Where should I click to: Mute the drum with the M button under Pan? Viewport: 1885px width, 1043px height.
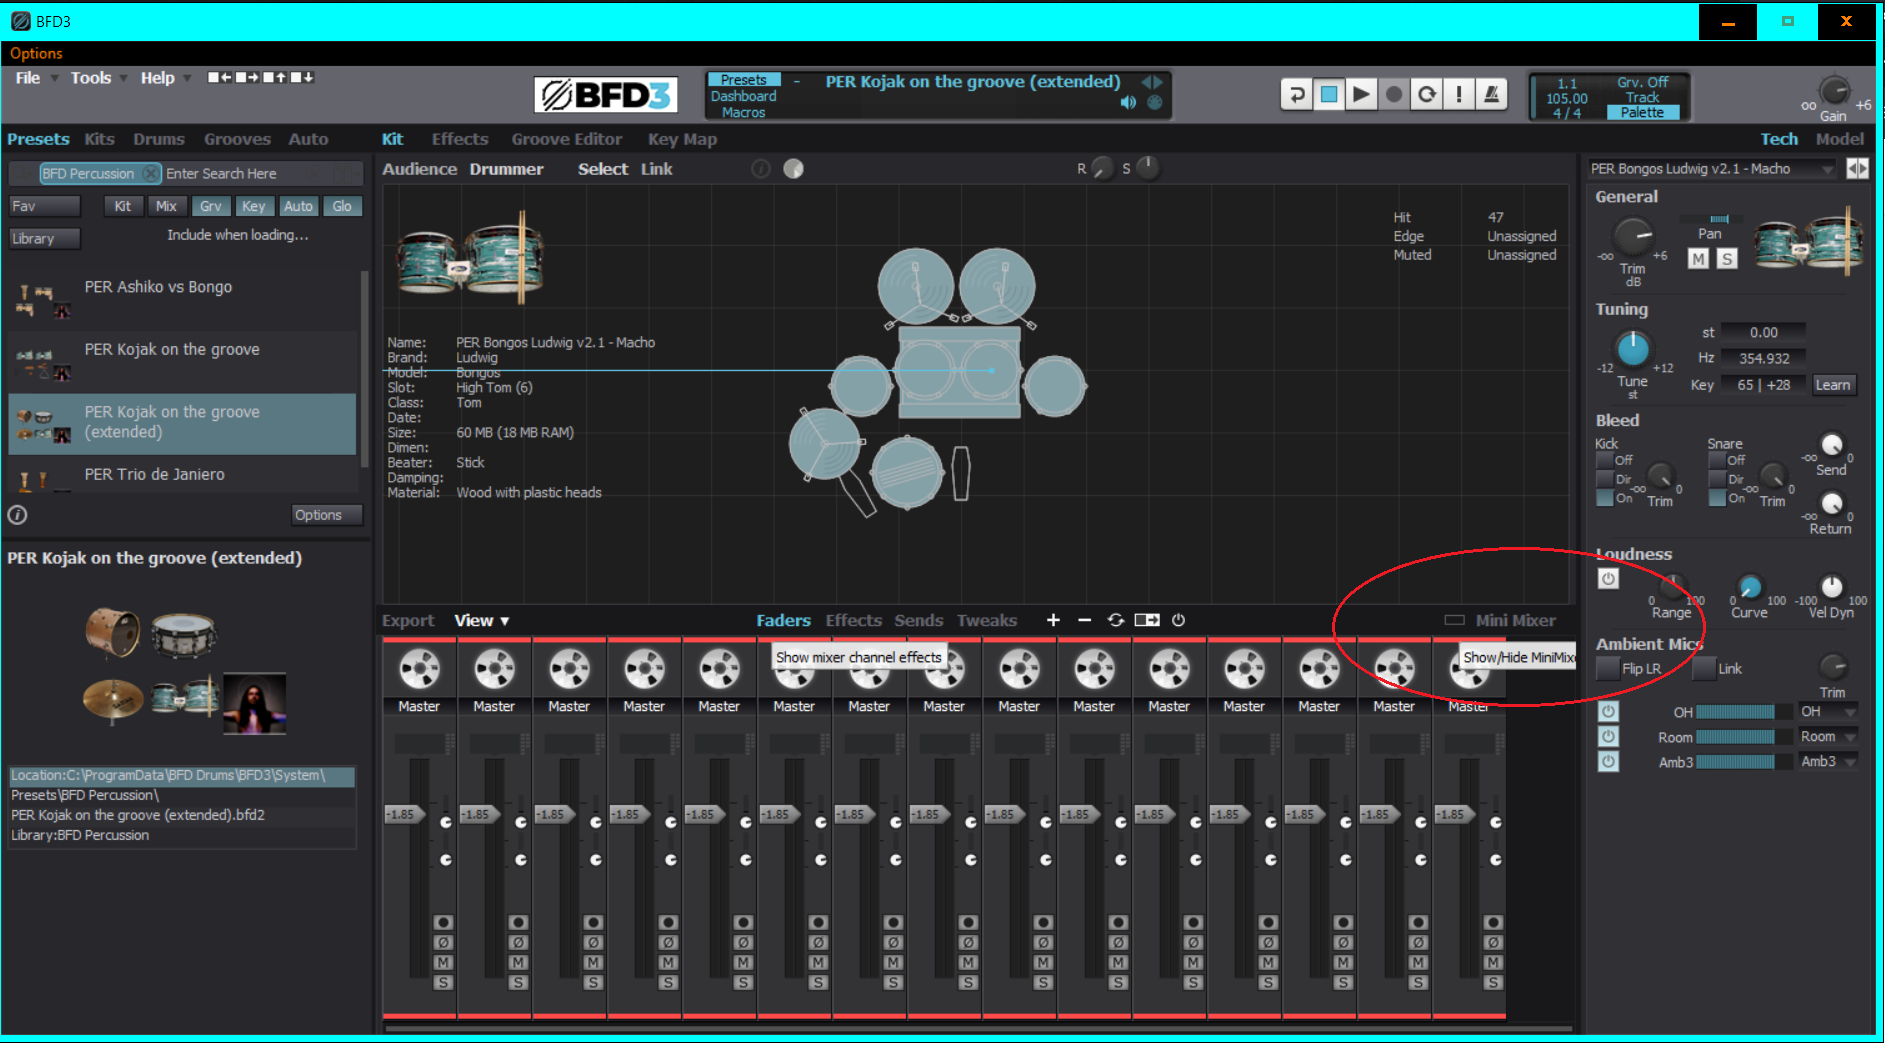coord(1698,259)
